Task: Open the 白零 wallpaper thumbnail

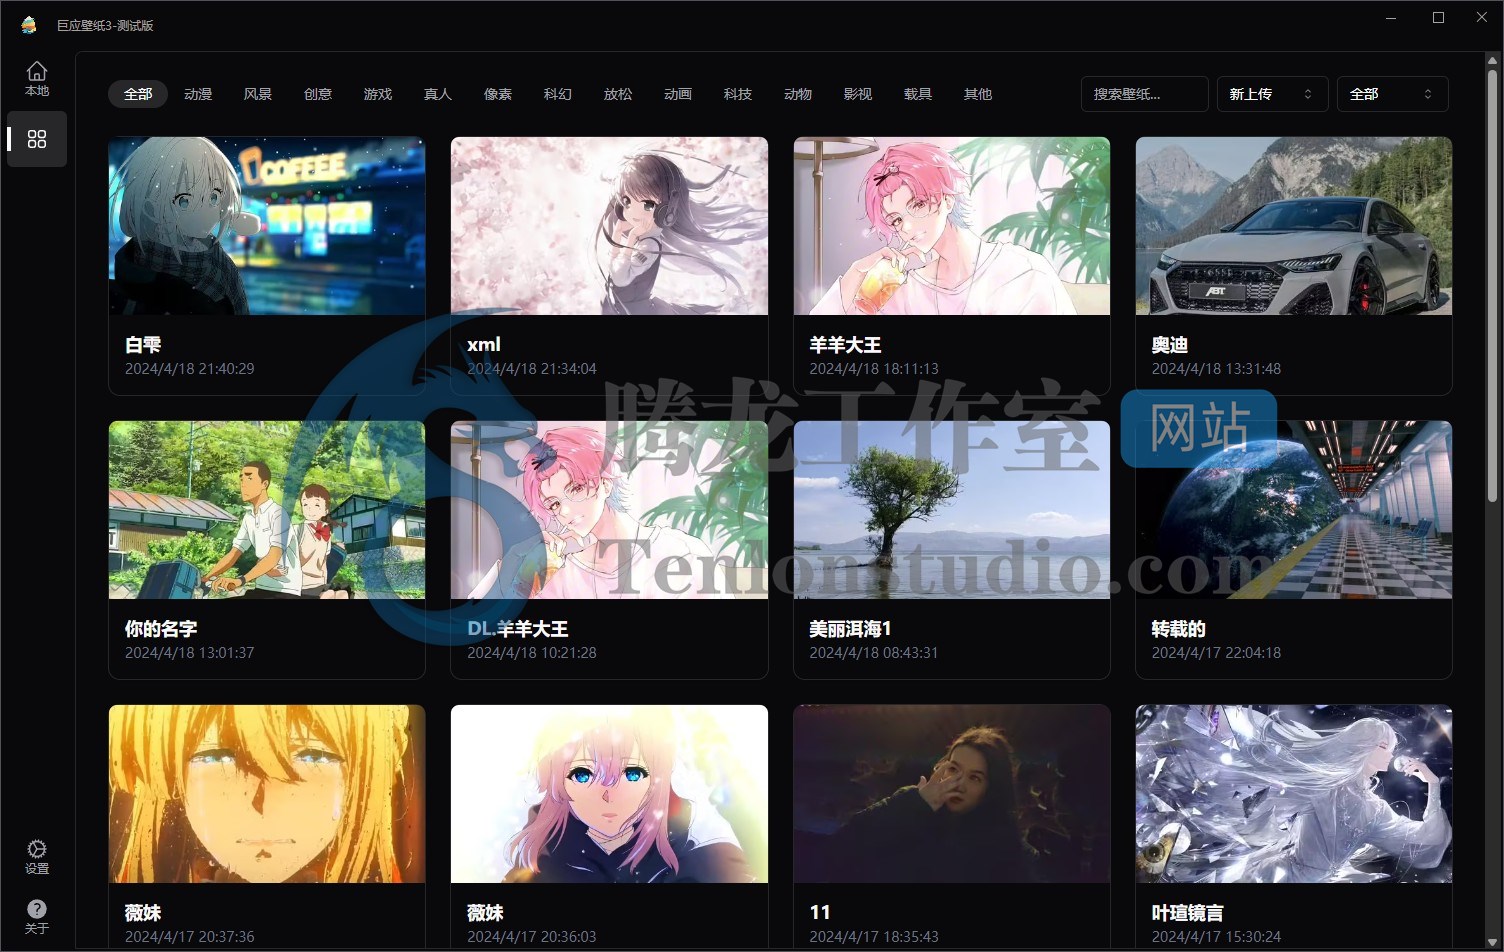Action: [x=267, y=226]
